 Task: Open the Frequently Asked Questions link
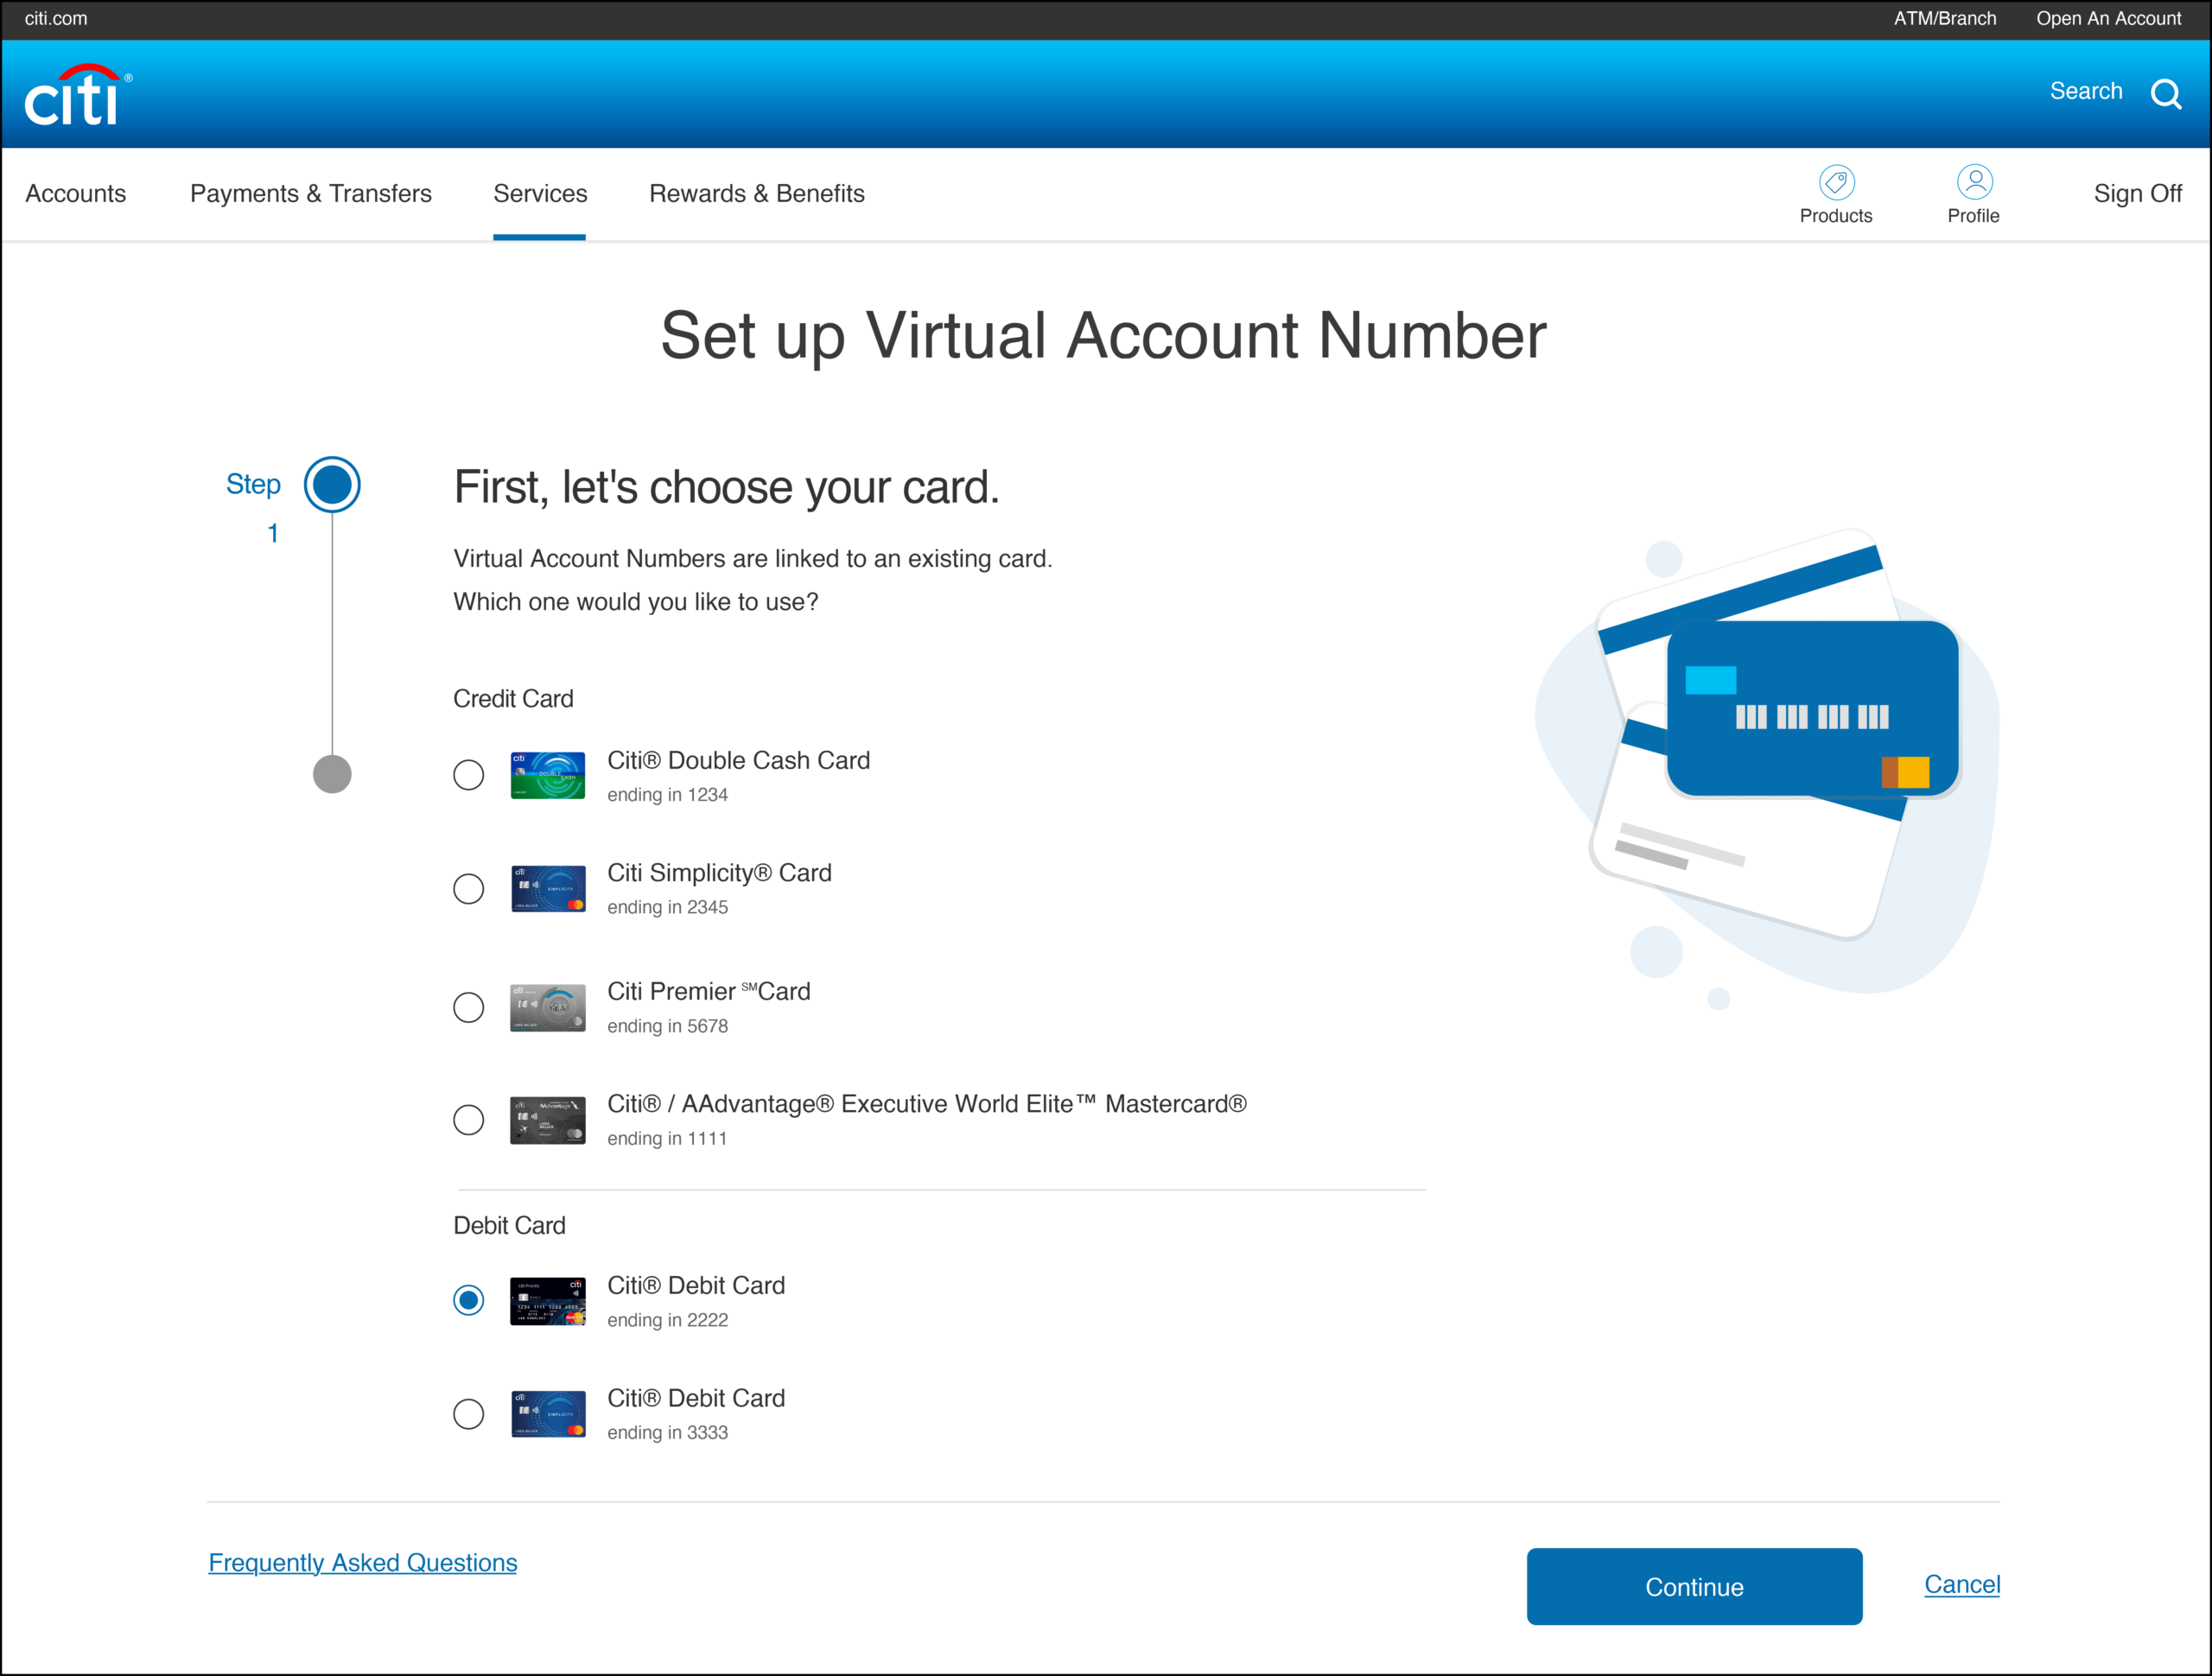pos(363,1563)
